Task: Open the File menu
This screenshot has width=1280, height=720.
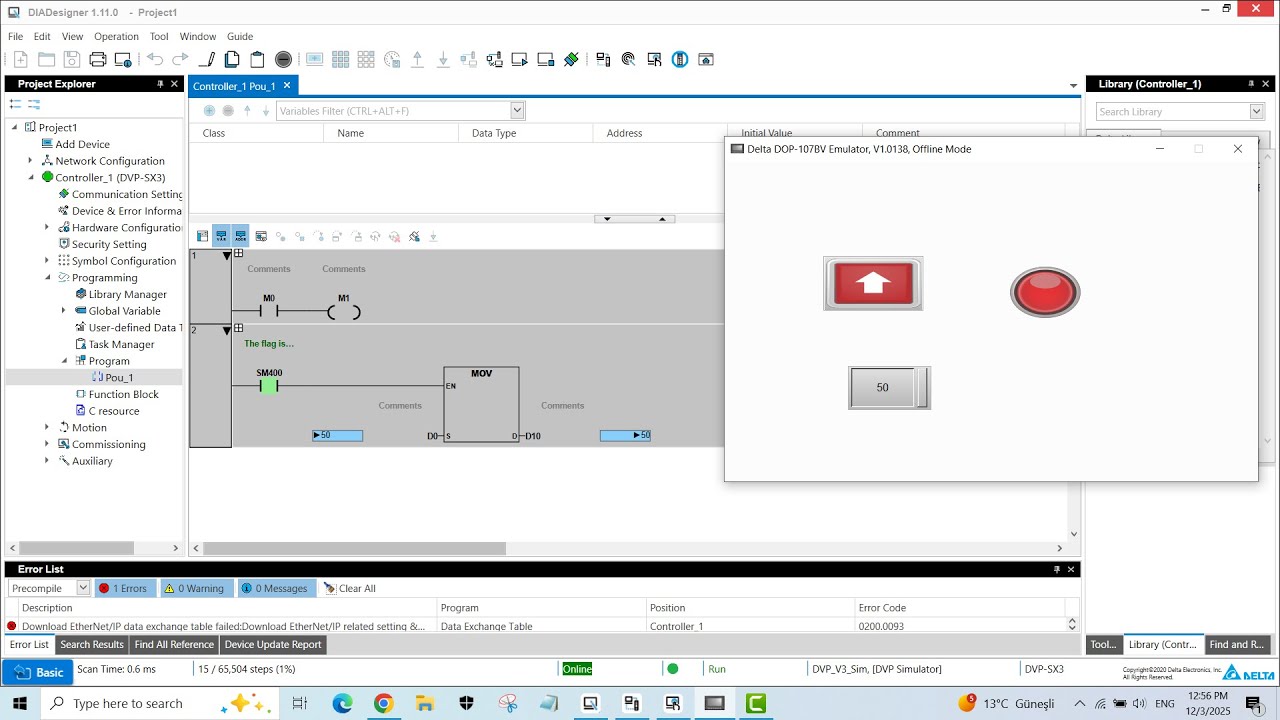Action: (x=16, y=36)
